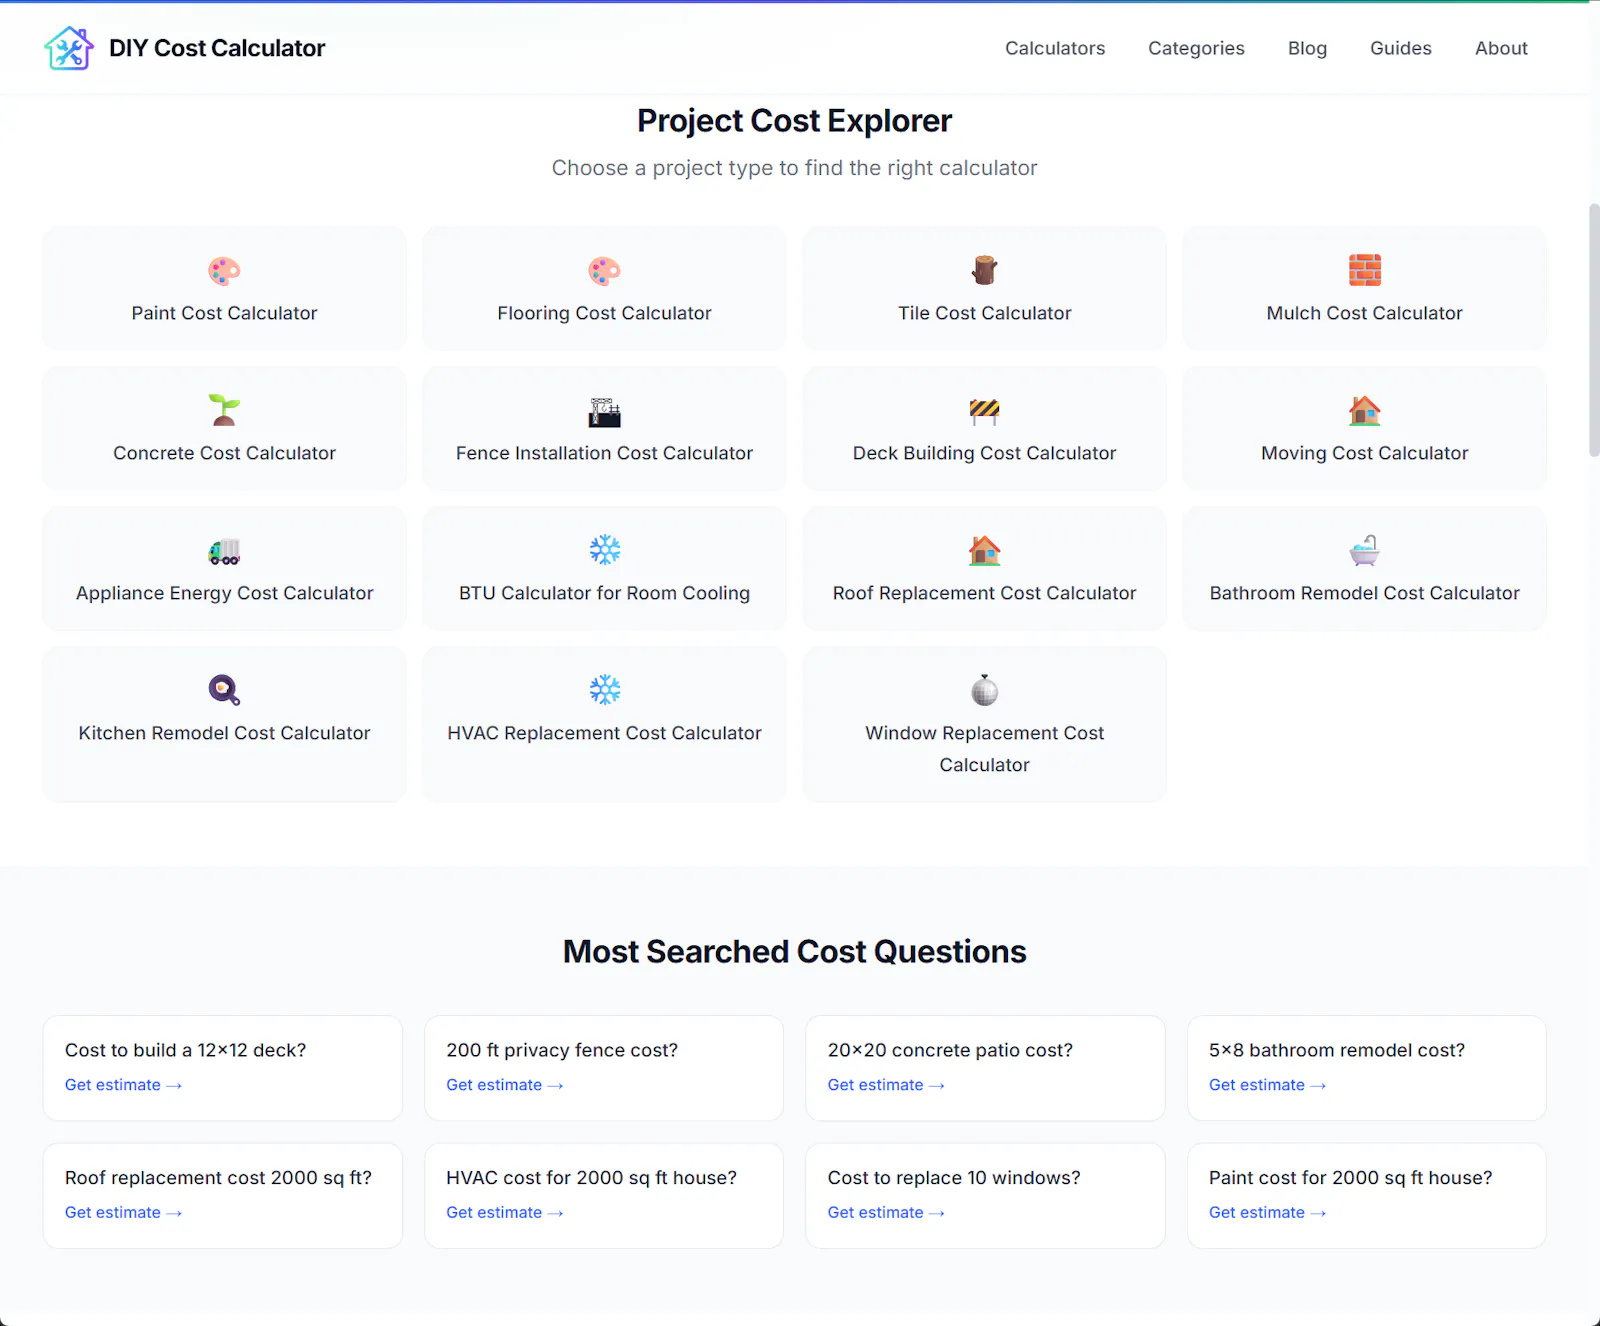Click the "5×8 bathroom remodel cost?" question
Viewport: 1600px width, 1326px height.
pos(1336,1050)
